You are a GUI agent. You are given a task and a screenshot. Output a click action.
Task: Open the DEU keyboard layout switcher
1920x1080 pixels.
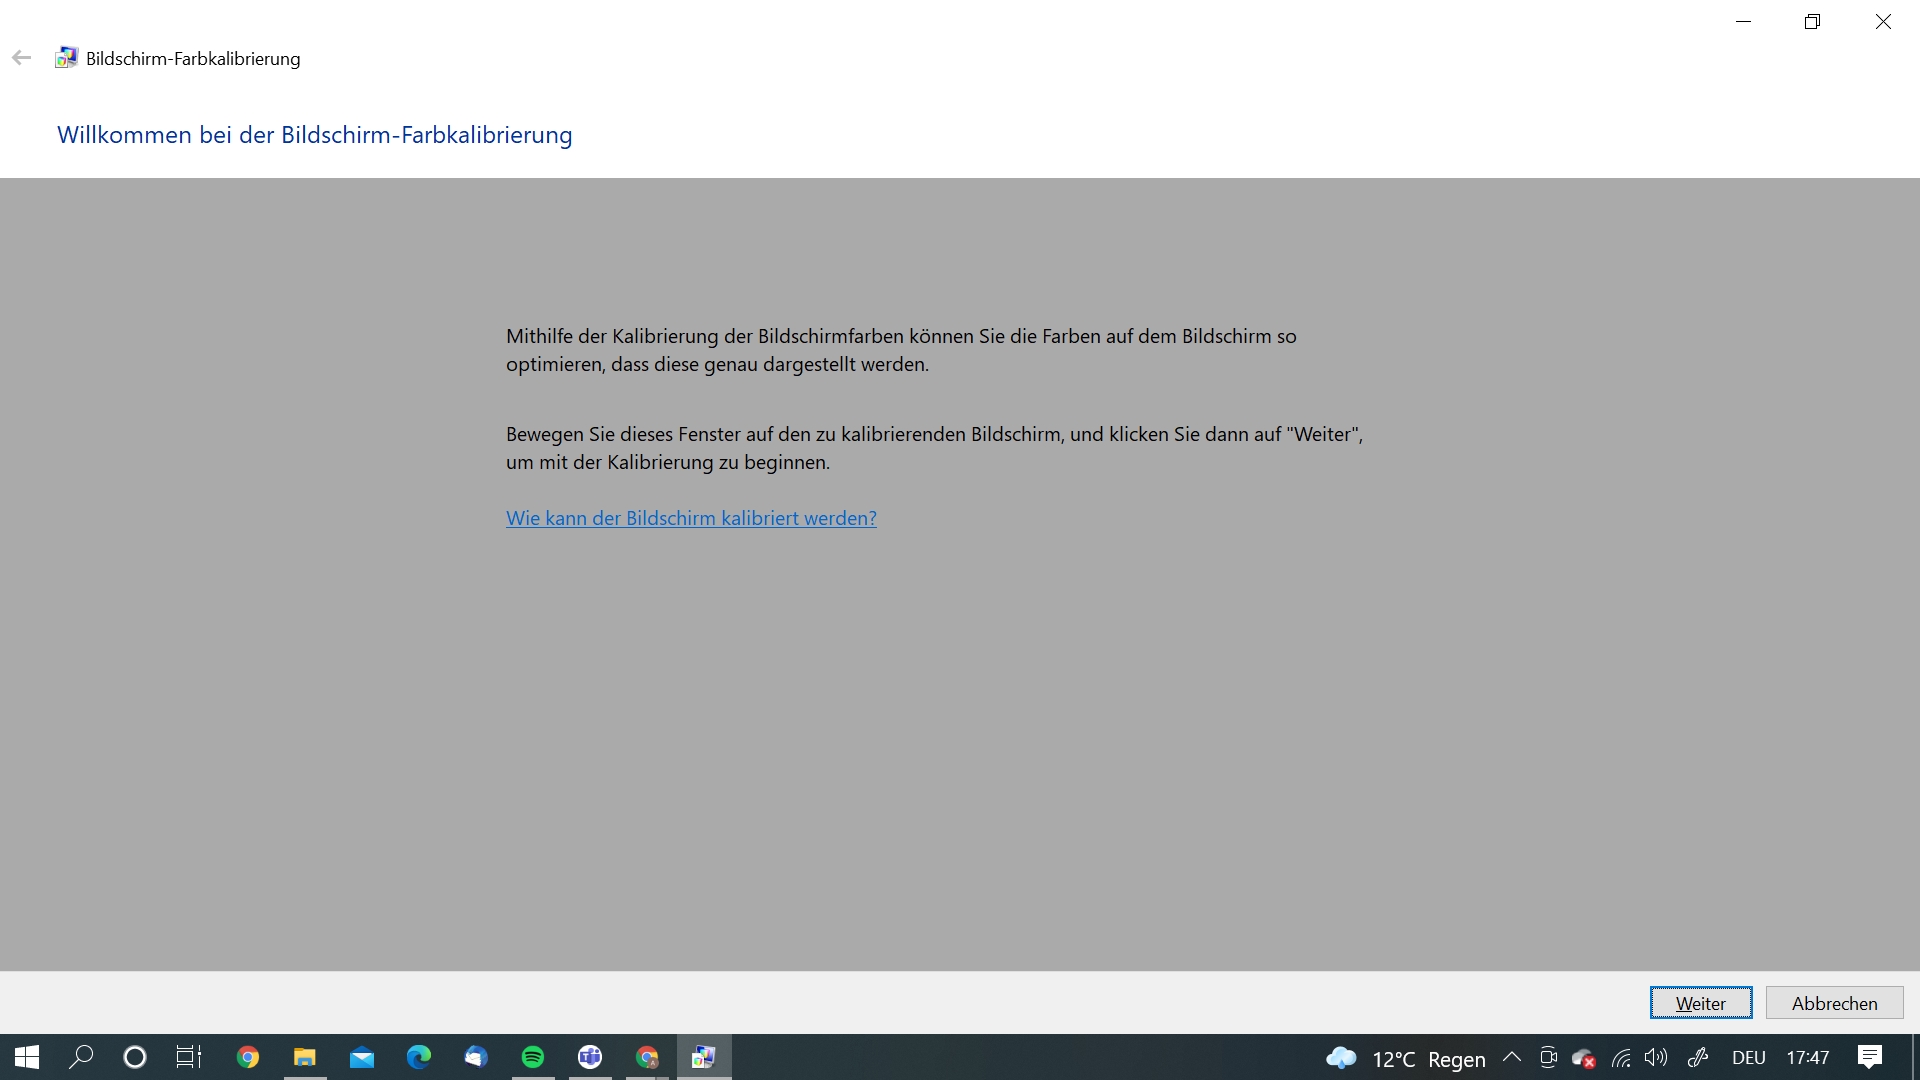click(x=1748, y=1057)
